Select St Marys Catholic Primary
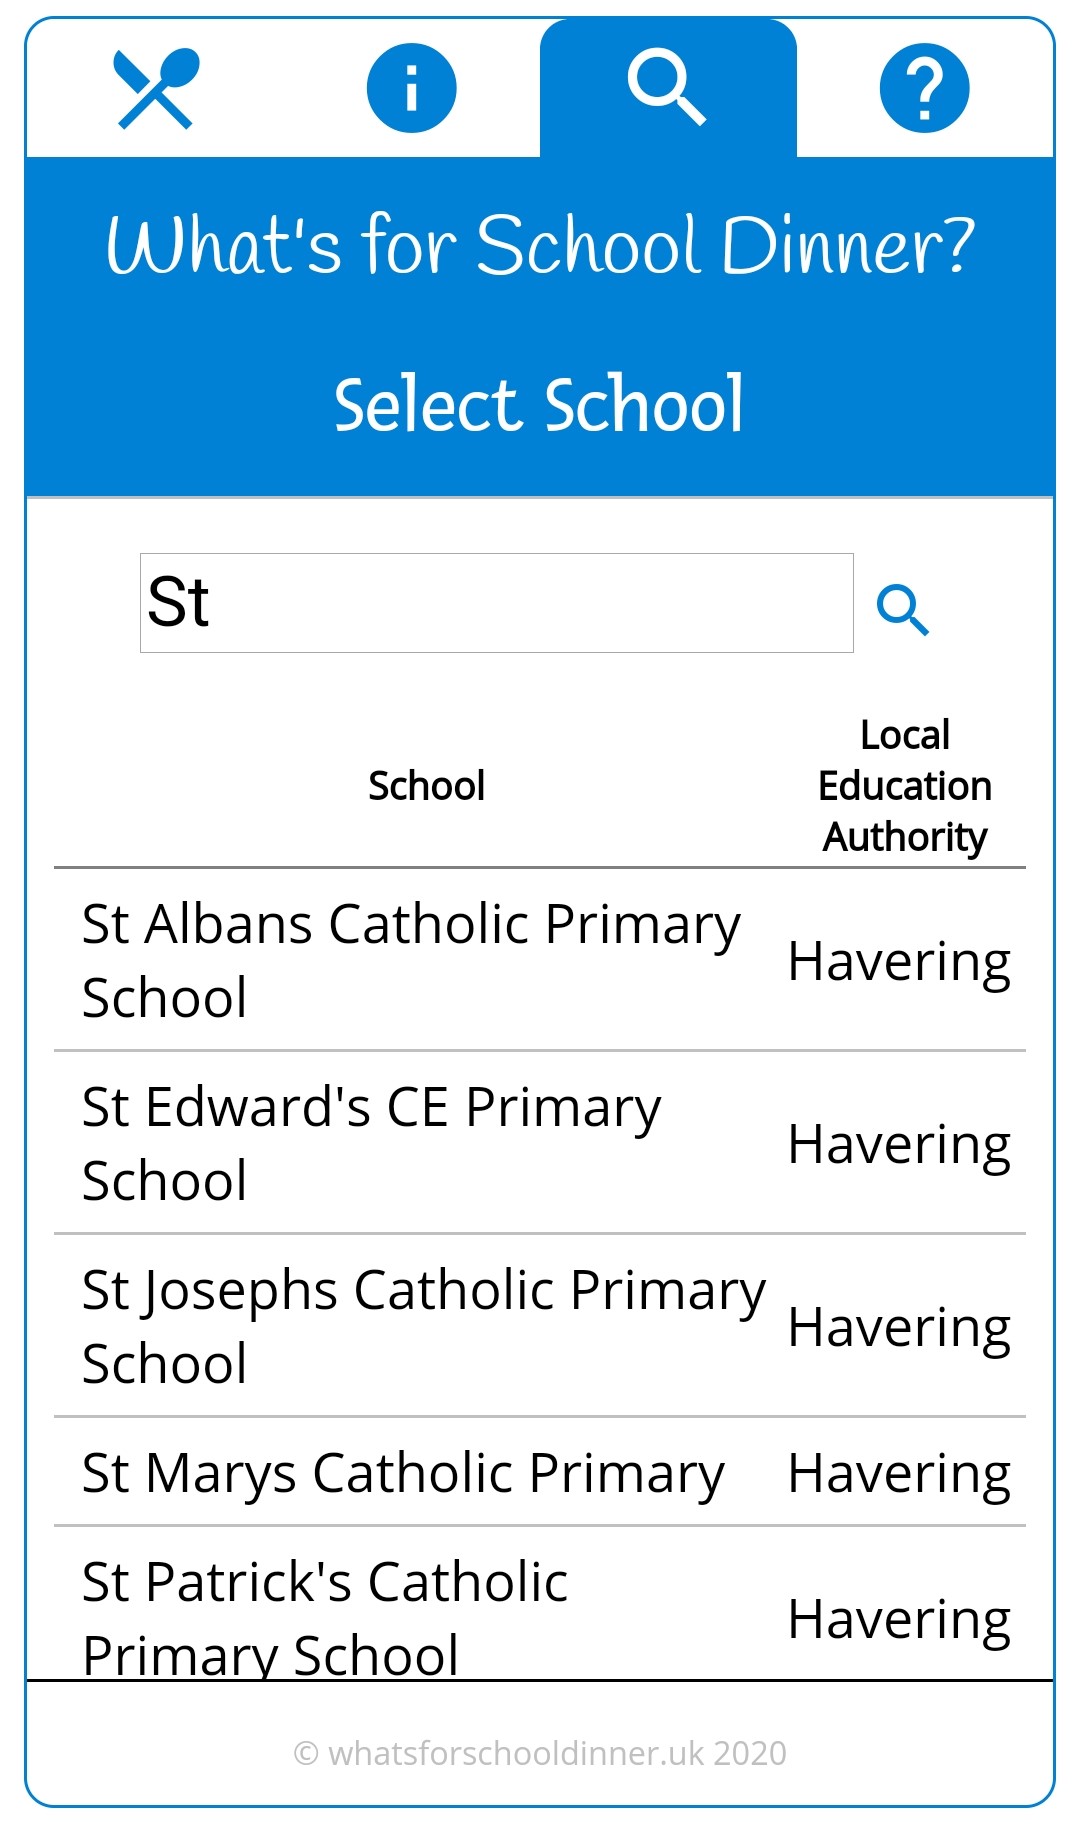This screenshot has height=1839, width=1074. 403,1473
